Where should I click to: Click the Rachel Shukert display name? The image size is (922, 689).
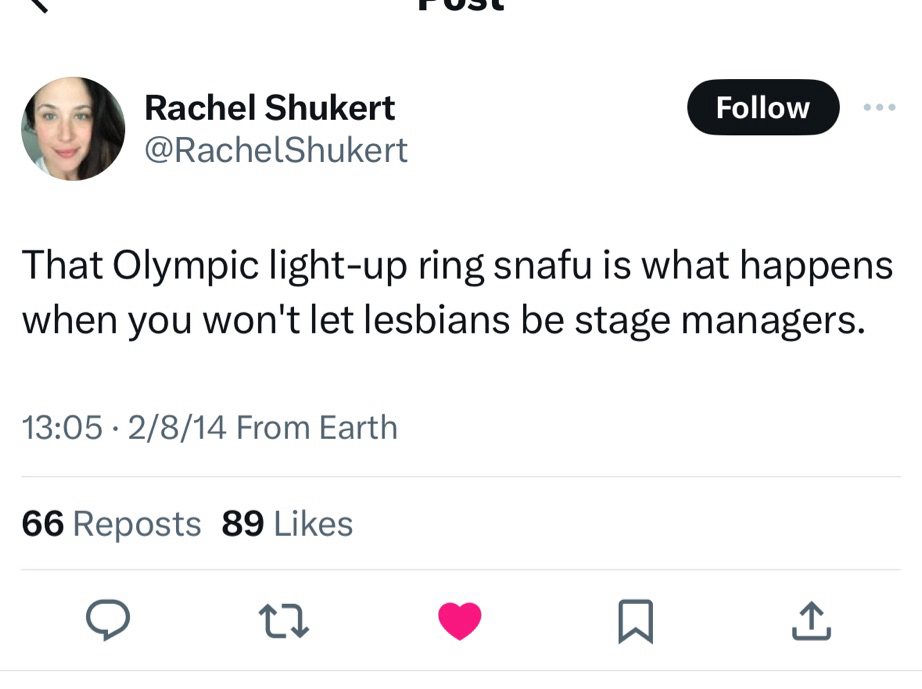click(270, 107)
